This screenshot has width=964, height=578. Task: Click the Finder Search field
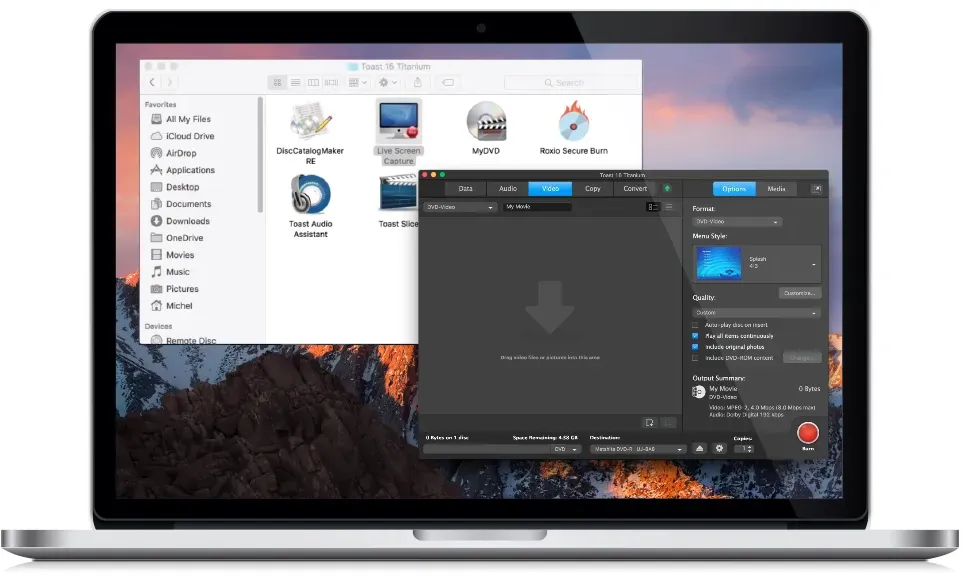click(571, 82)
